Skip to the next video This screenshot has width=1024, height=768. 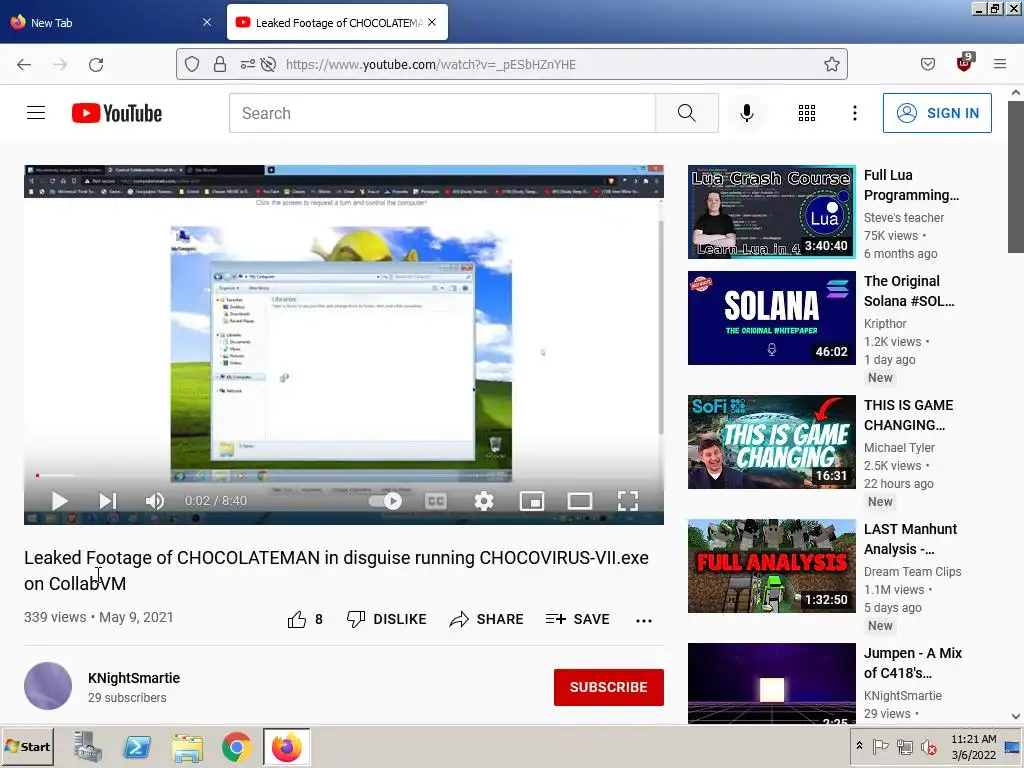108,501
